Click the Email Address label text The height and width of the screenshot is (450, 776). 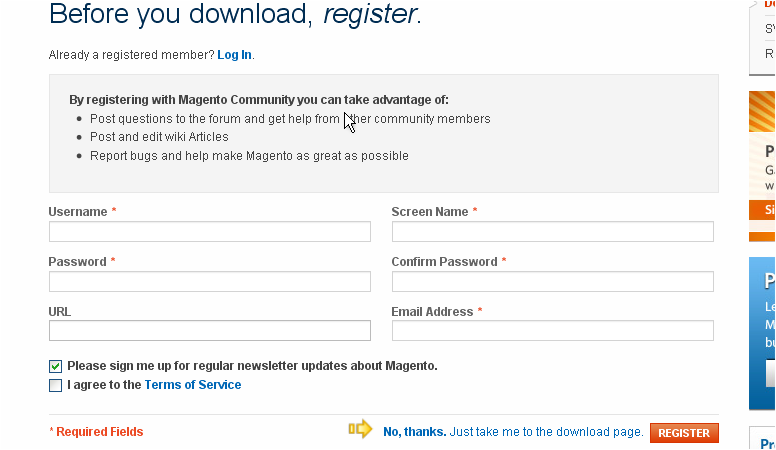coord(432,312)
